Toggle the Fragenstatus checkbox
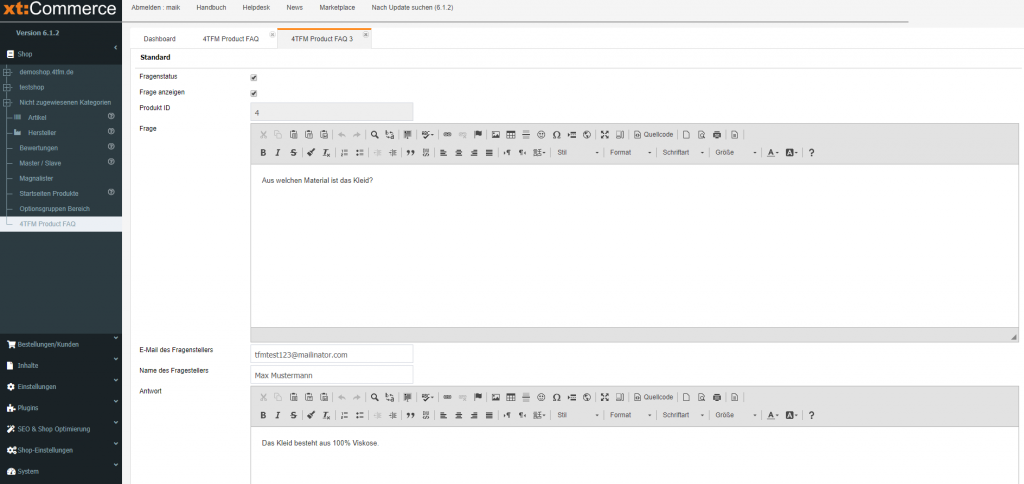This screenshot has height=484, width=1024. coord(254,77)
